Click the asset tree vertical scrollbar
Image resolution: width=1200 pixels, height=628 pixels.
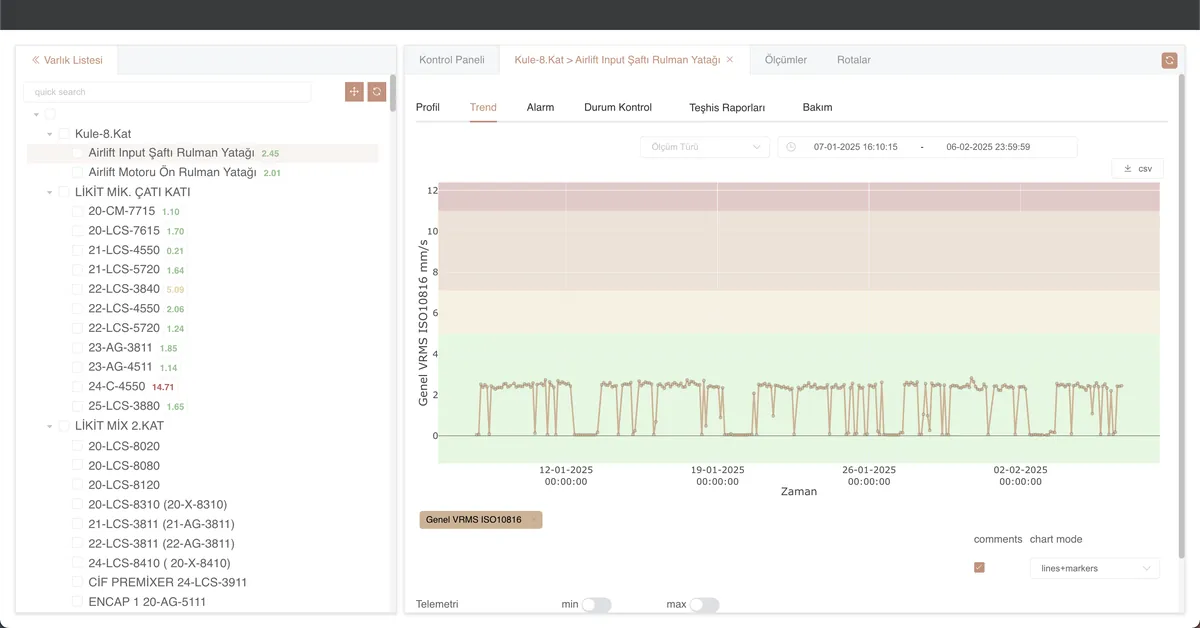(x=393, y=94)
